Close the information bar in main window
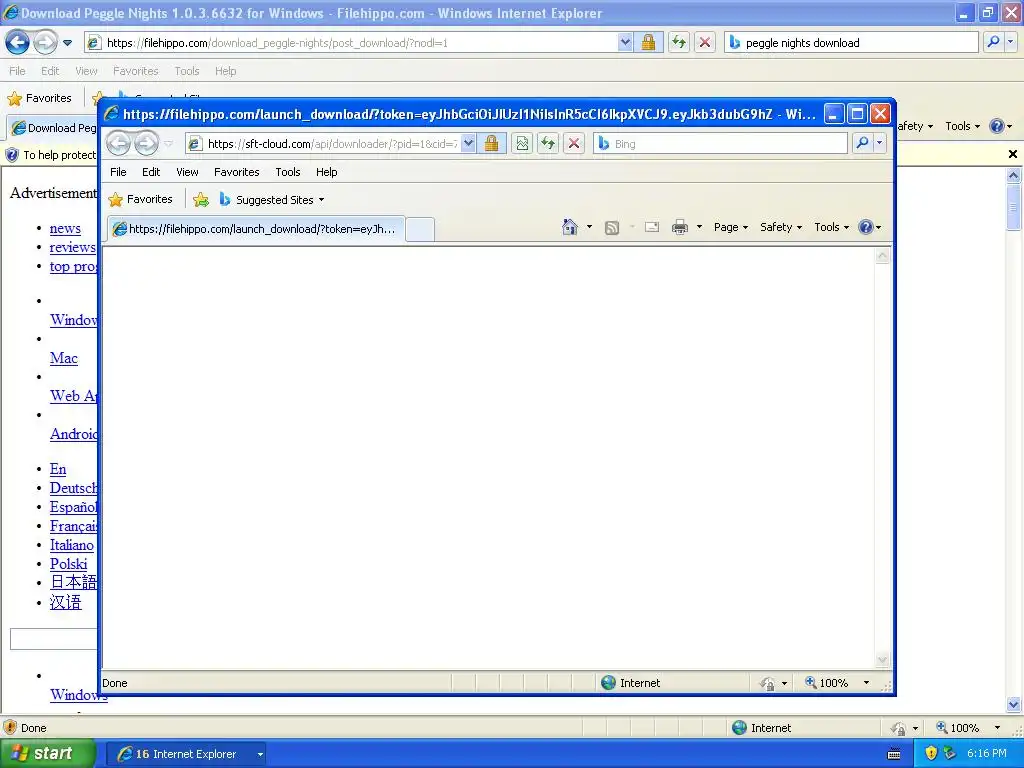Screen dimensions: 1024x768 coord(1013,154)
